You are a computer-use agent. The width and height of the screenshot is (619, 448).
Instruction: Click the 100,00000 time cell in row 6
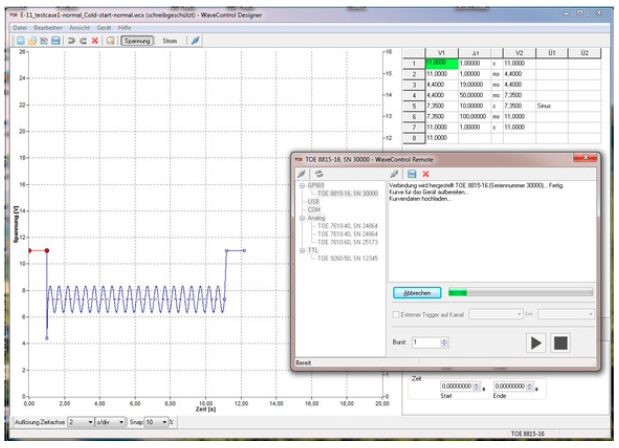(x=475, y=116)
